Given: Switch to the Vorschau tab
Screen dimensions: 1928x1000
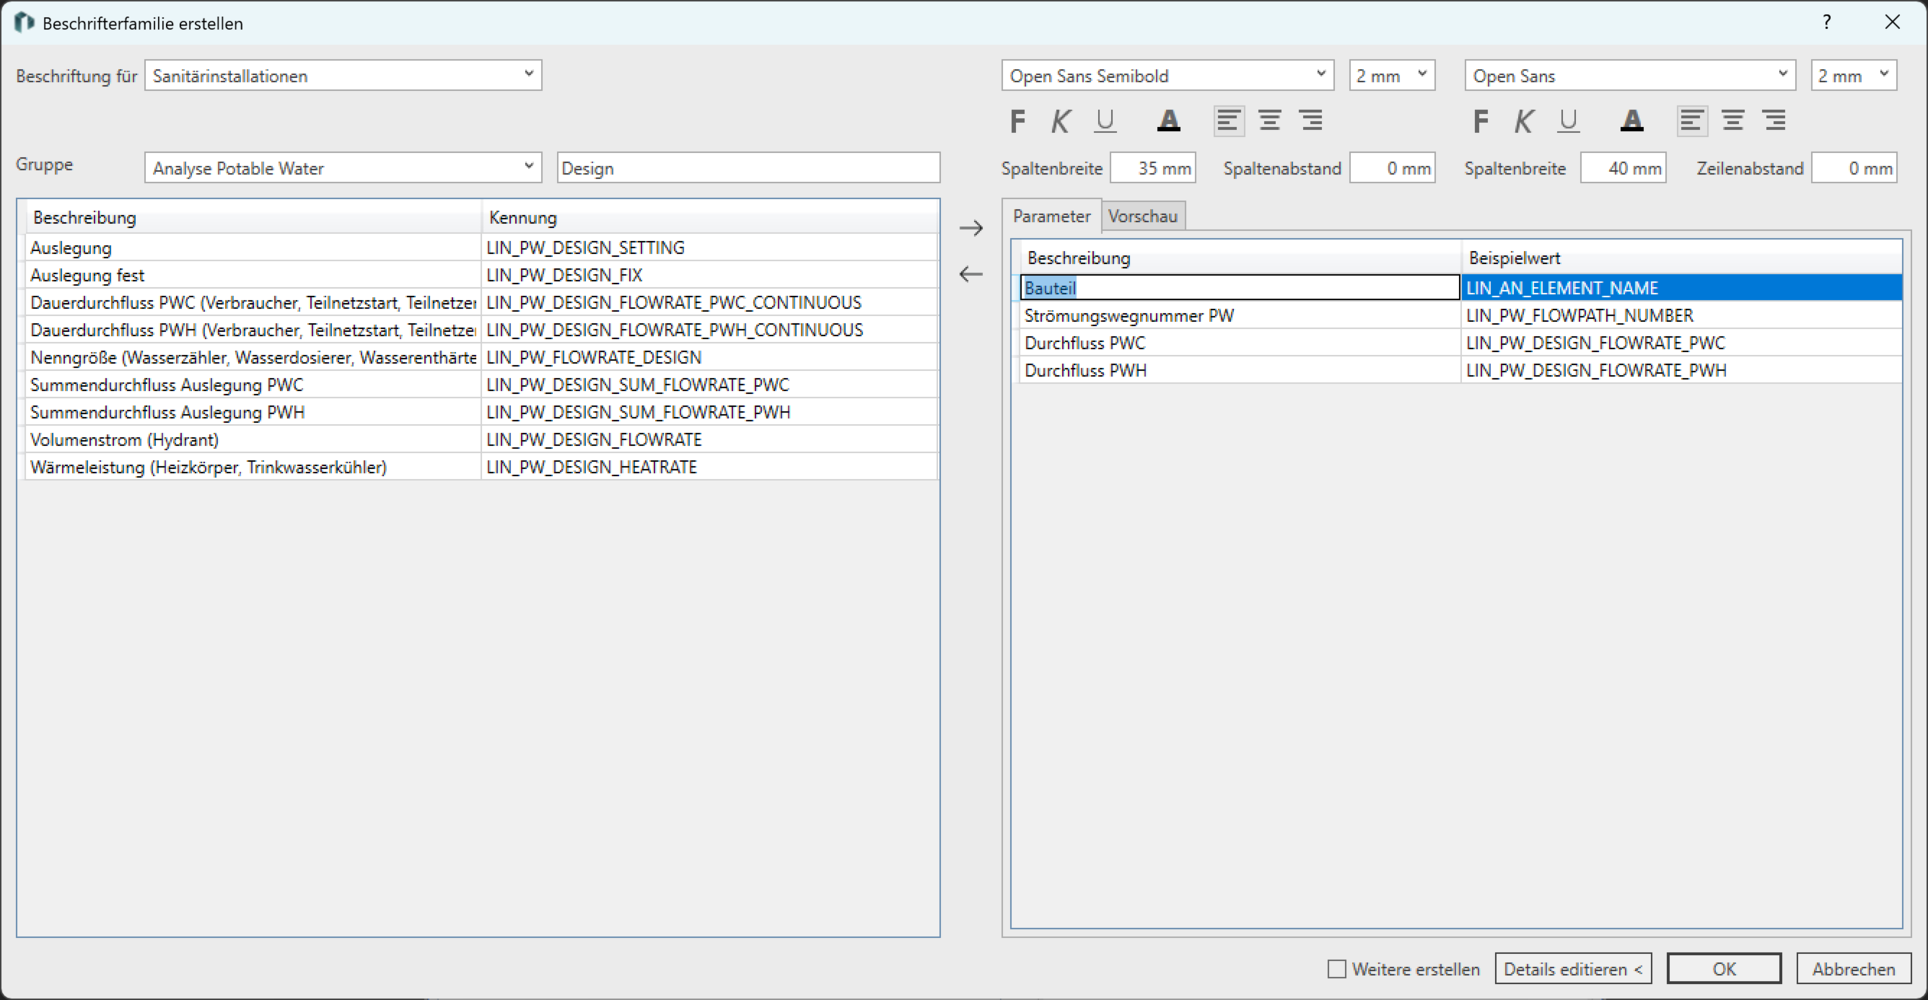Looking at the screenshot, I should pyautogui.click(x=1143, y=216).
